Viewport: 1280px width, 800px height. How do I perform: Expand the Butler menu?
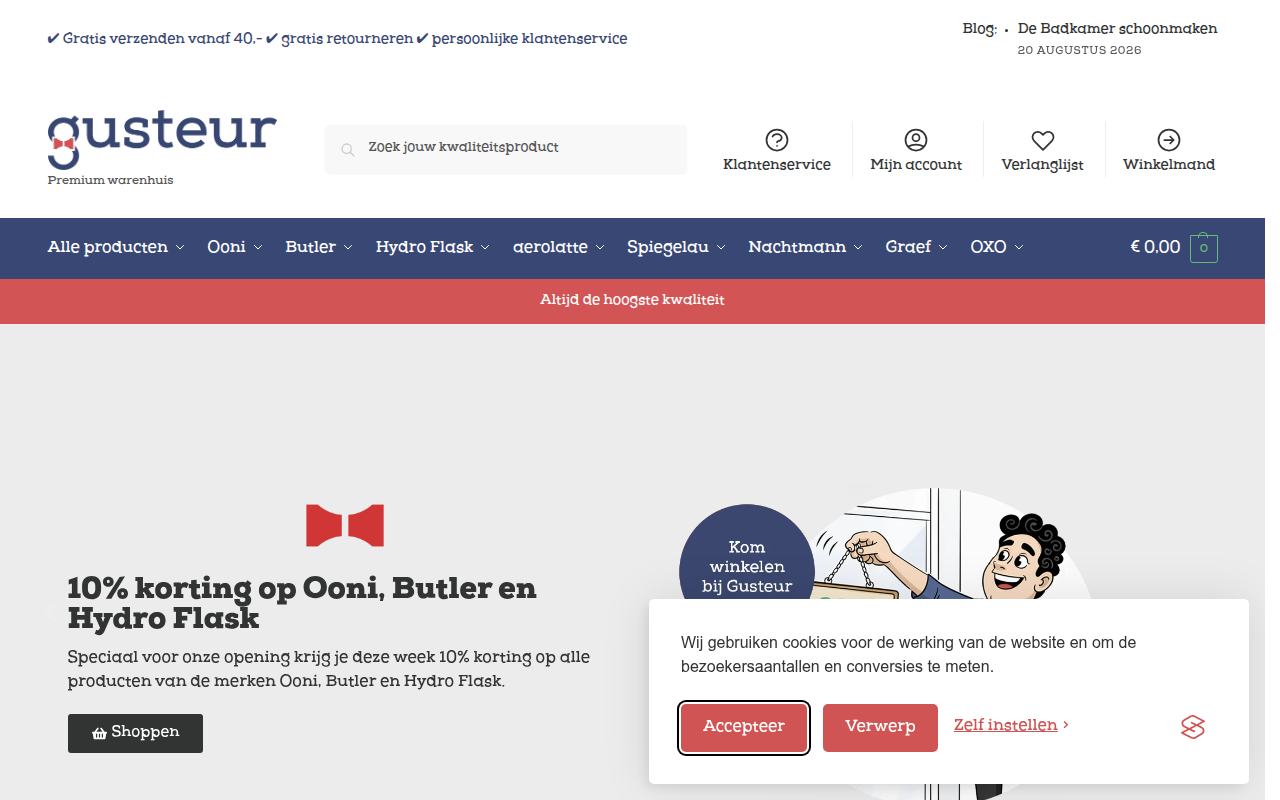click(x=319, y=247)
